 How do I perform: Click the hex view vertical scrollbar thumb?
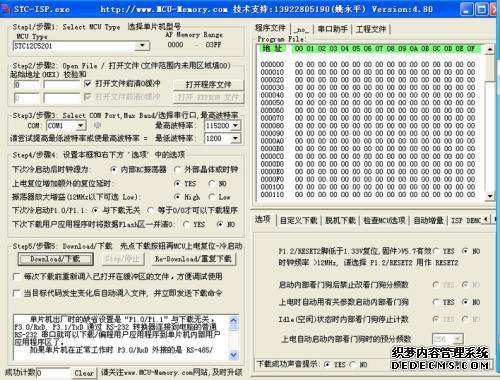[x=489, y=68]
